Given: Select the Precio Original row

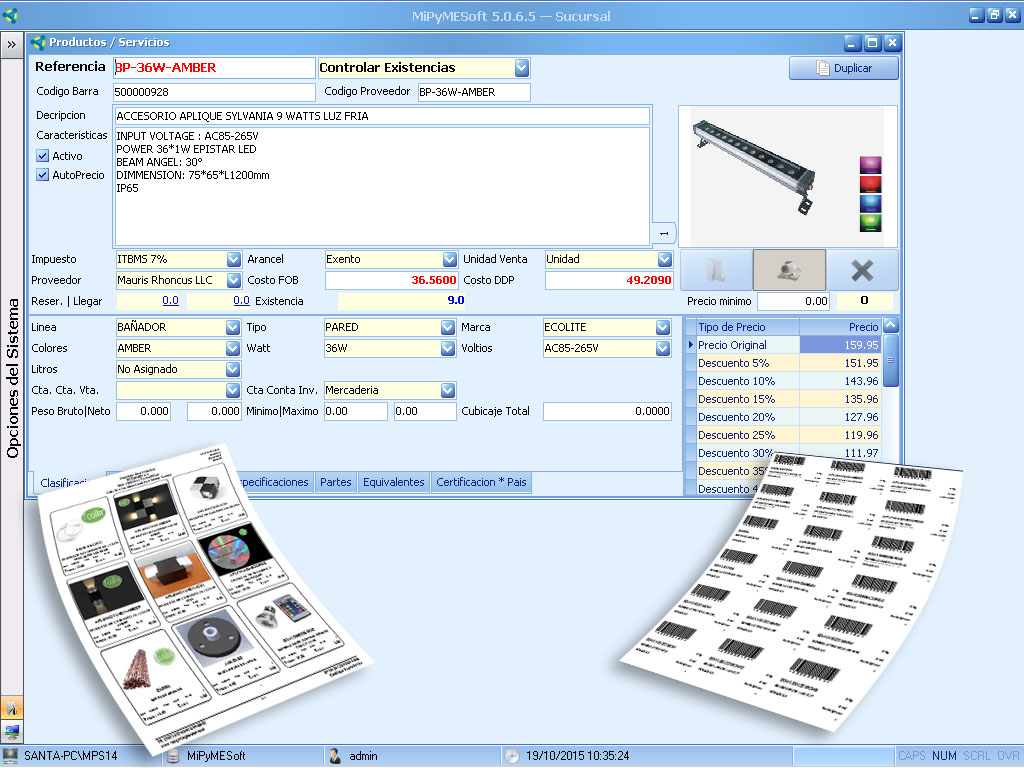Looking at the screenshot, I should coord(784,345).
